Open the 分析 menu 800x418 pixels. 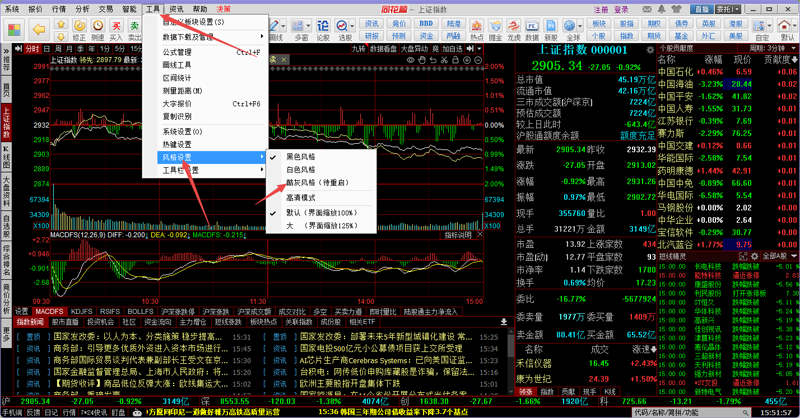(82, 9)
